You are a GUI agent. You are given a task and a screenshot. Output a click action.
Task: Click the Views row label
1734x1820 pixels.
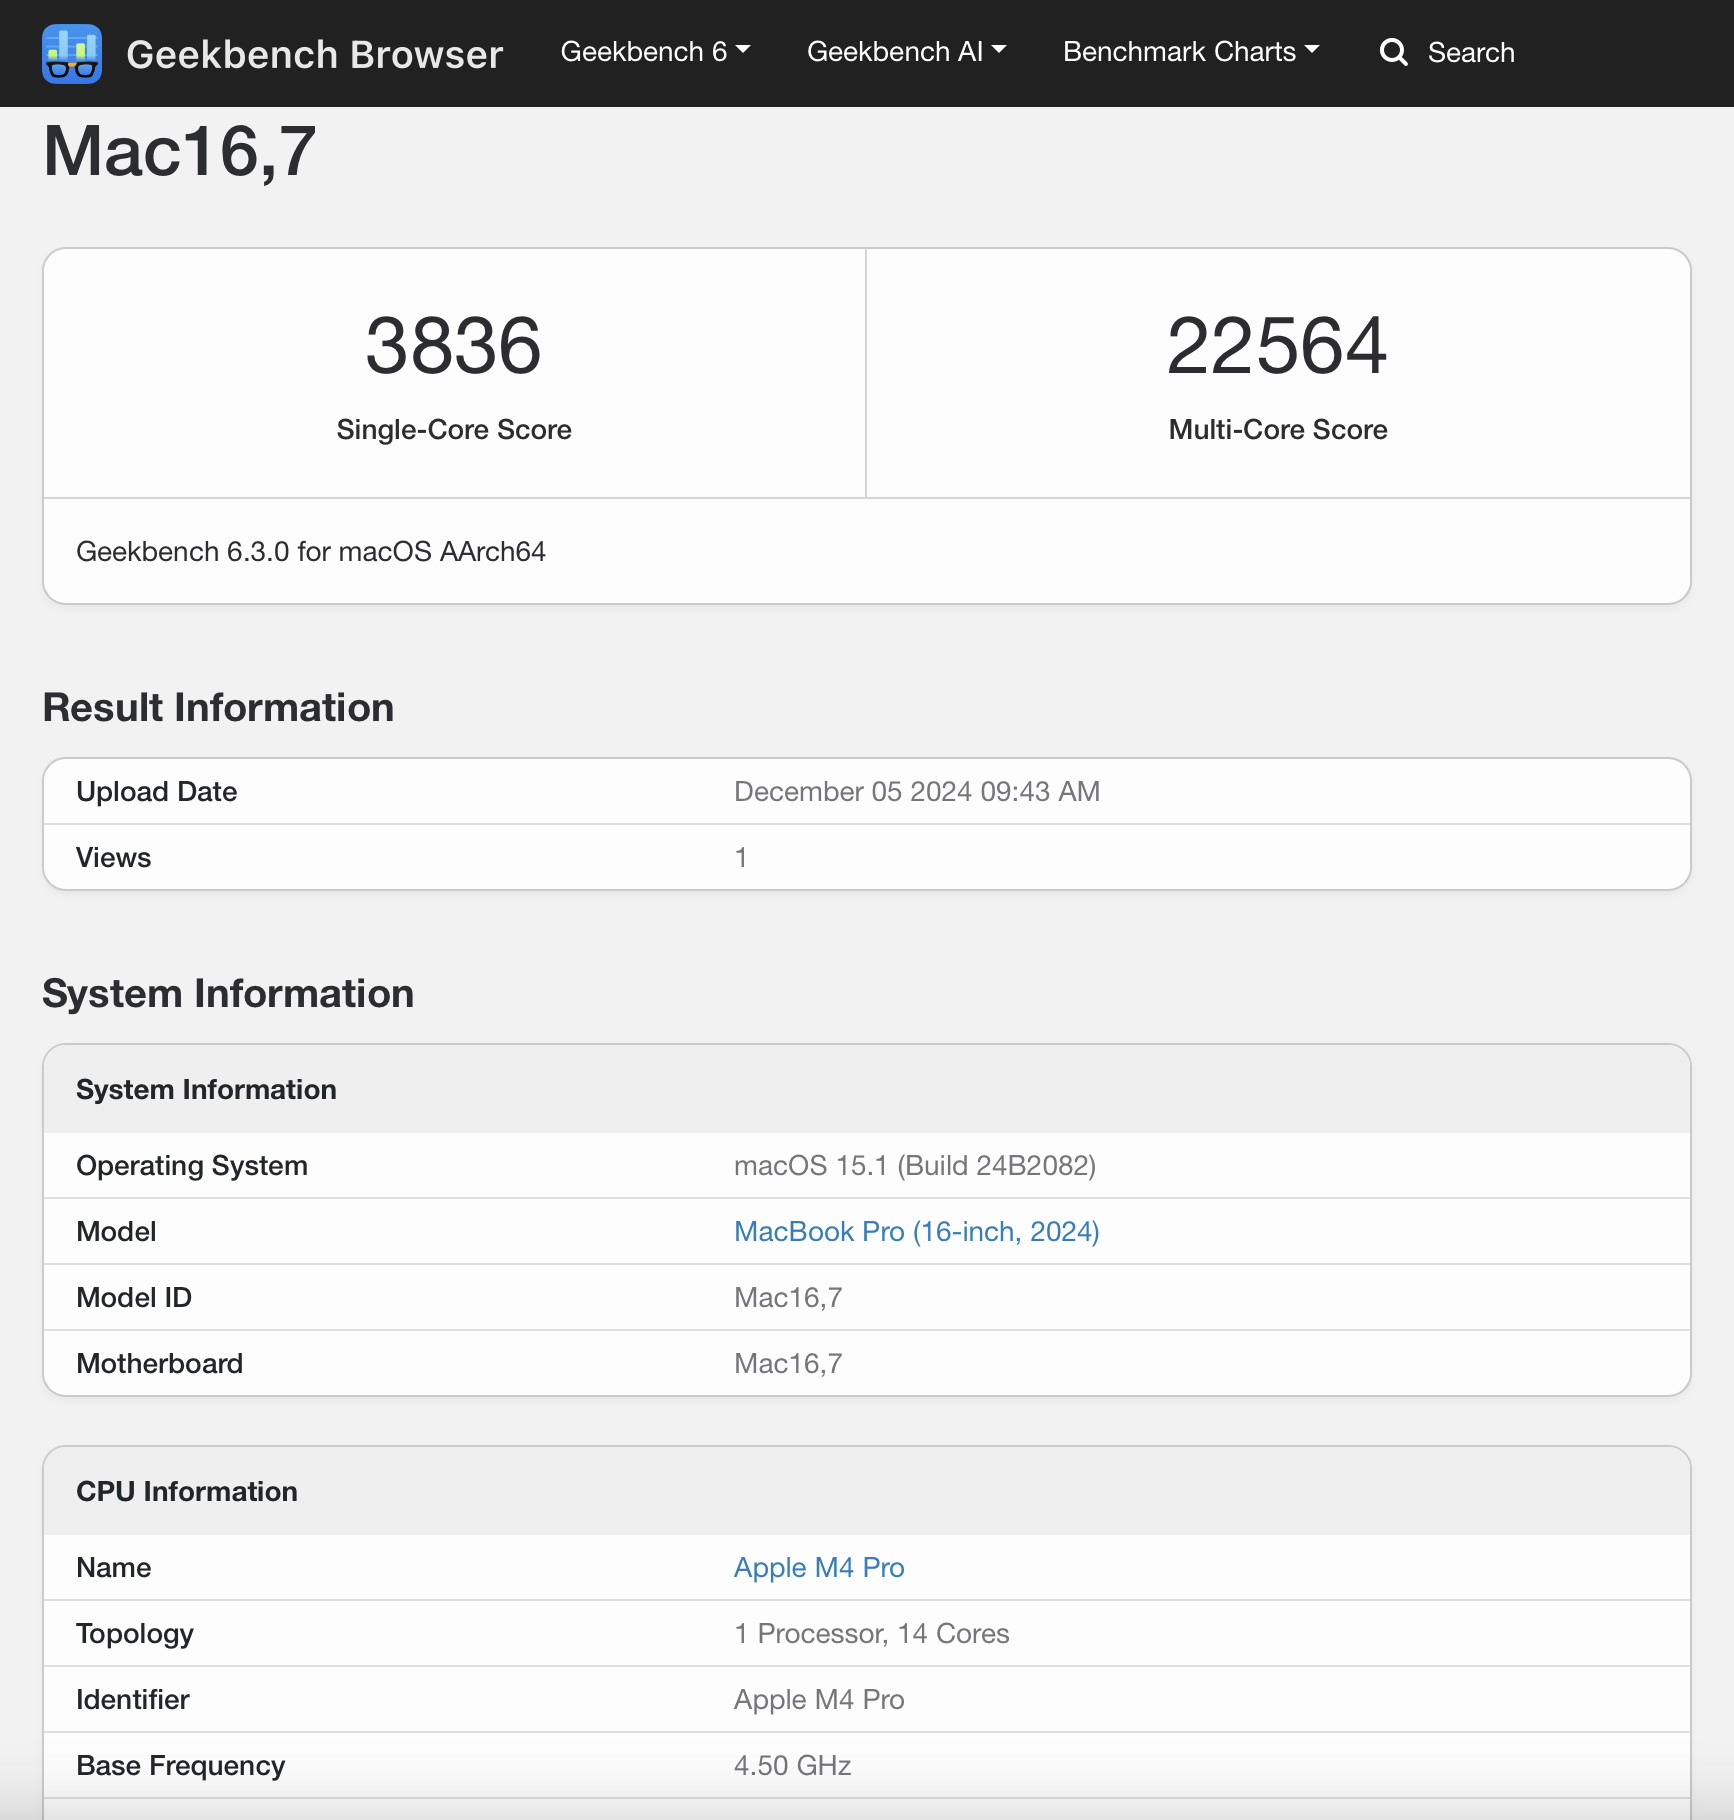click(114, 858)
